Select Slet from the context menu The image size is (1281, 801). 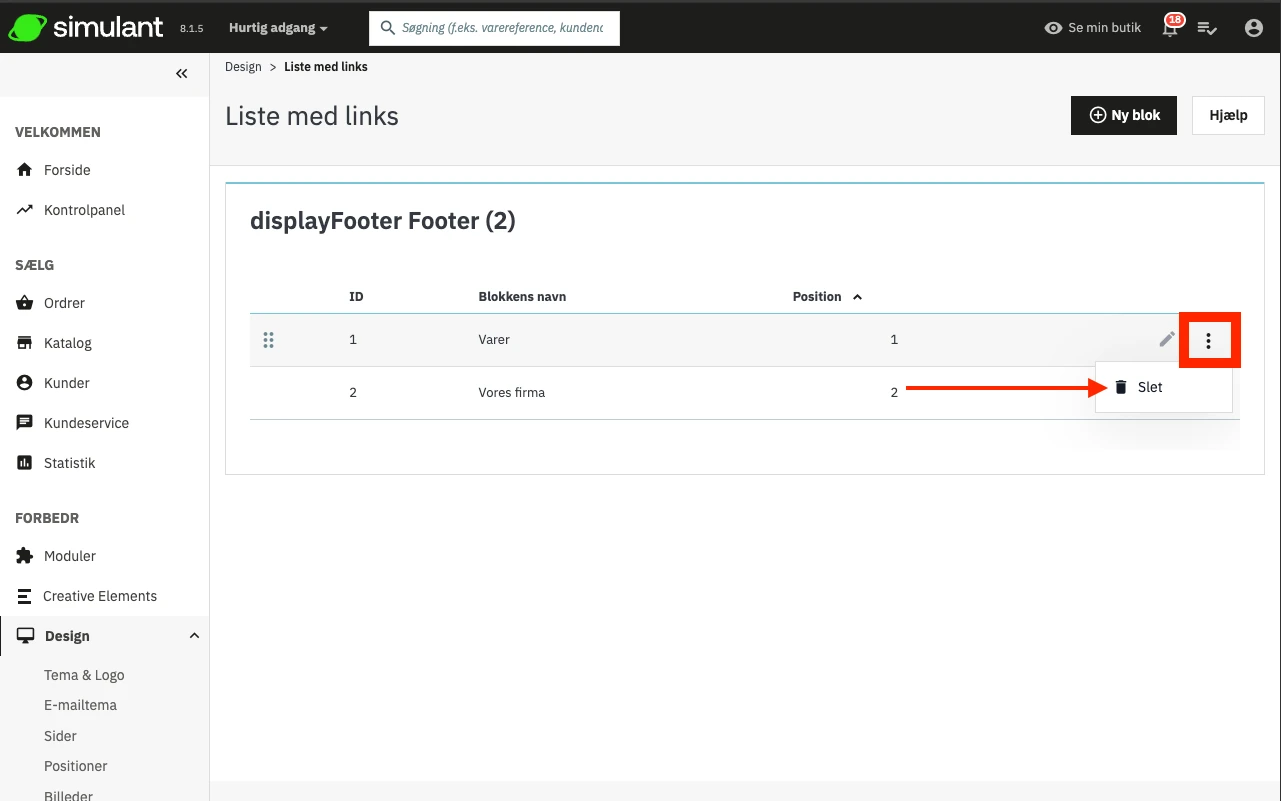pos(1150,387)
